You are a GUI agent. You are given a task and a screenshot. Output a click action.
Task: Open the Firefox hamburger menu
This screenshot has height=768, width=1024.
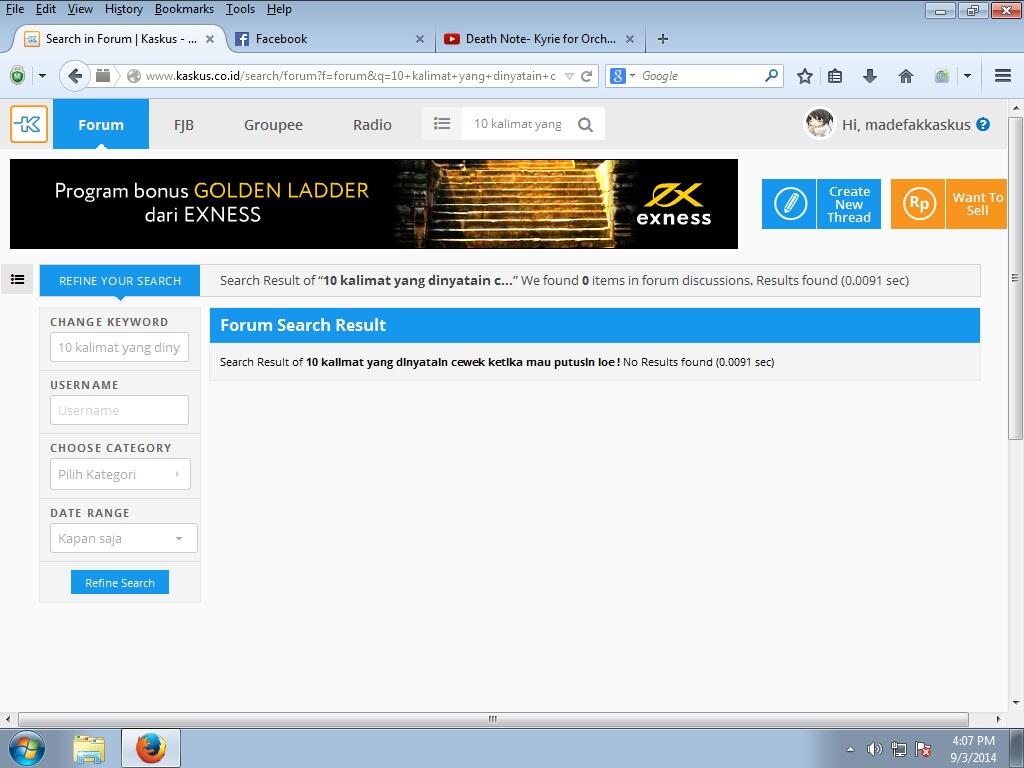coord(1003,76)
